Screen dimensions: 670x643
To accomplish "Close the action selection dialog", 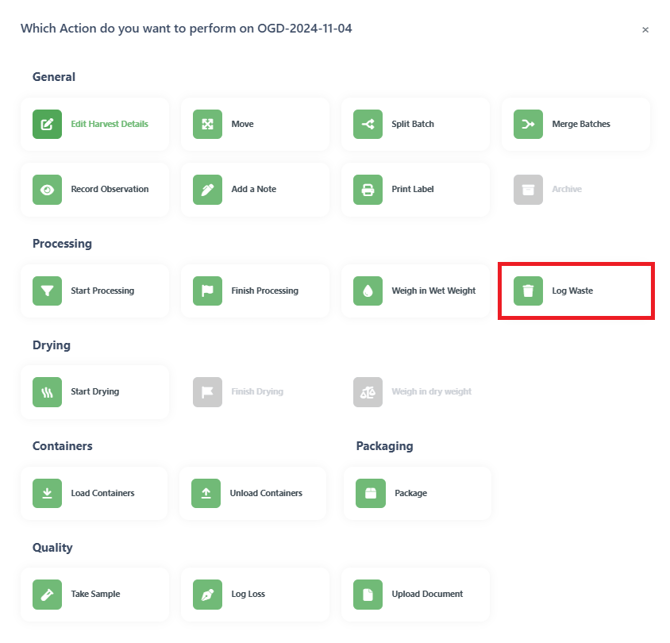I will click(x=645, y=29).
